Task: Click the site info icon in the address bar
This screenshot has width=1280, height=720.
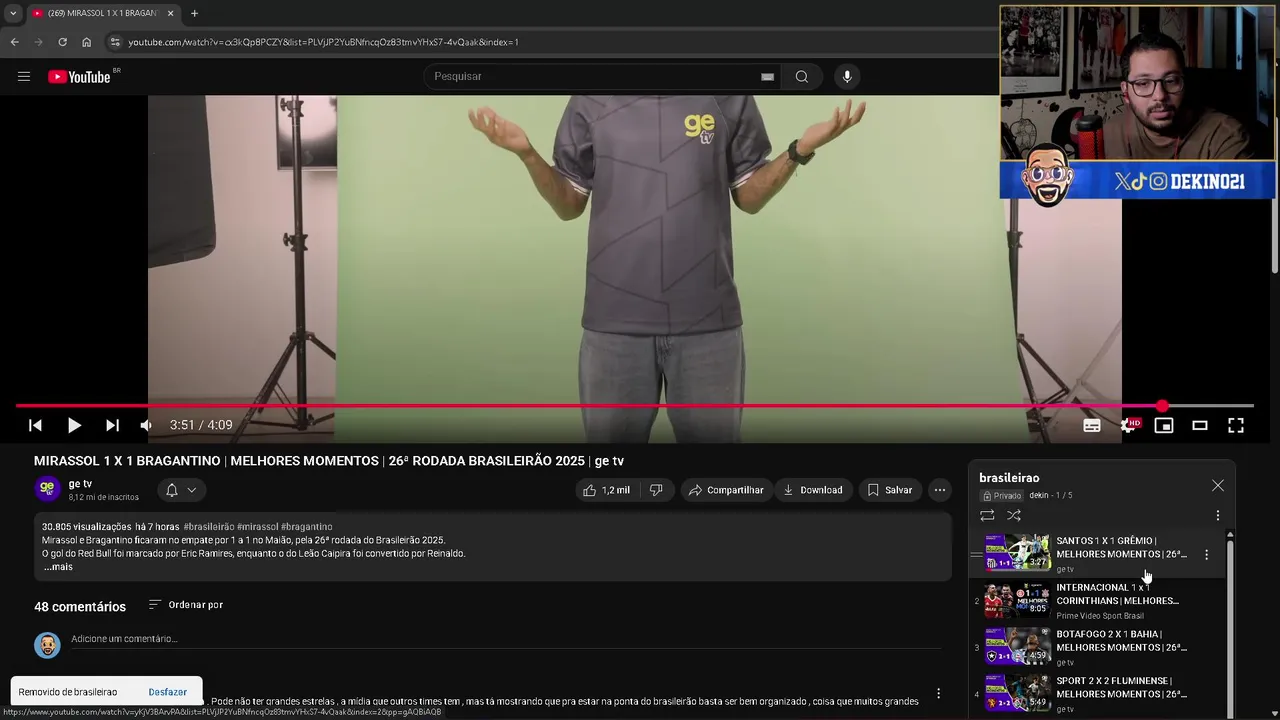Action: (115, 42)
